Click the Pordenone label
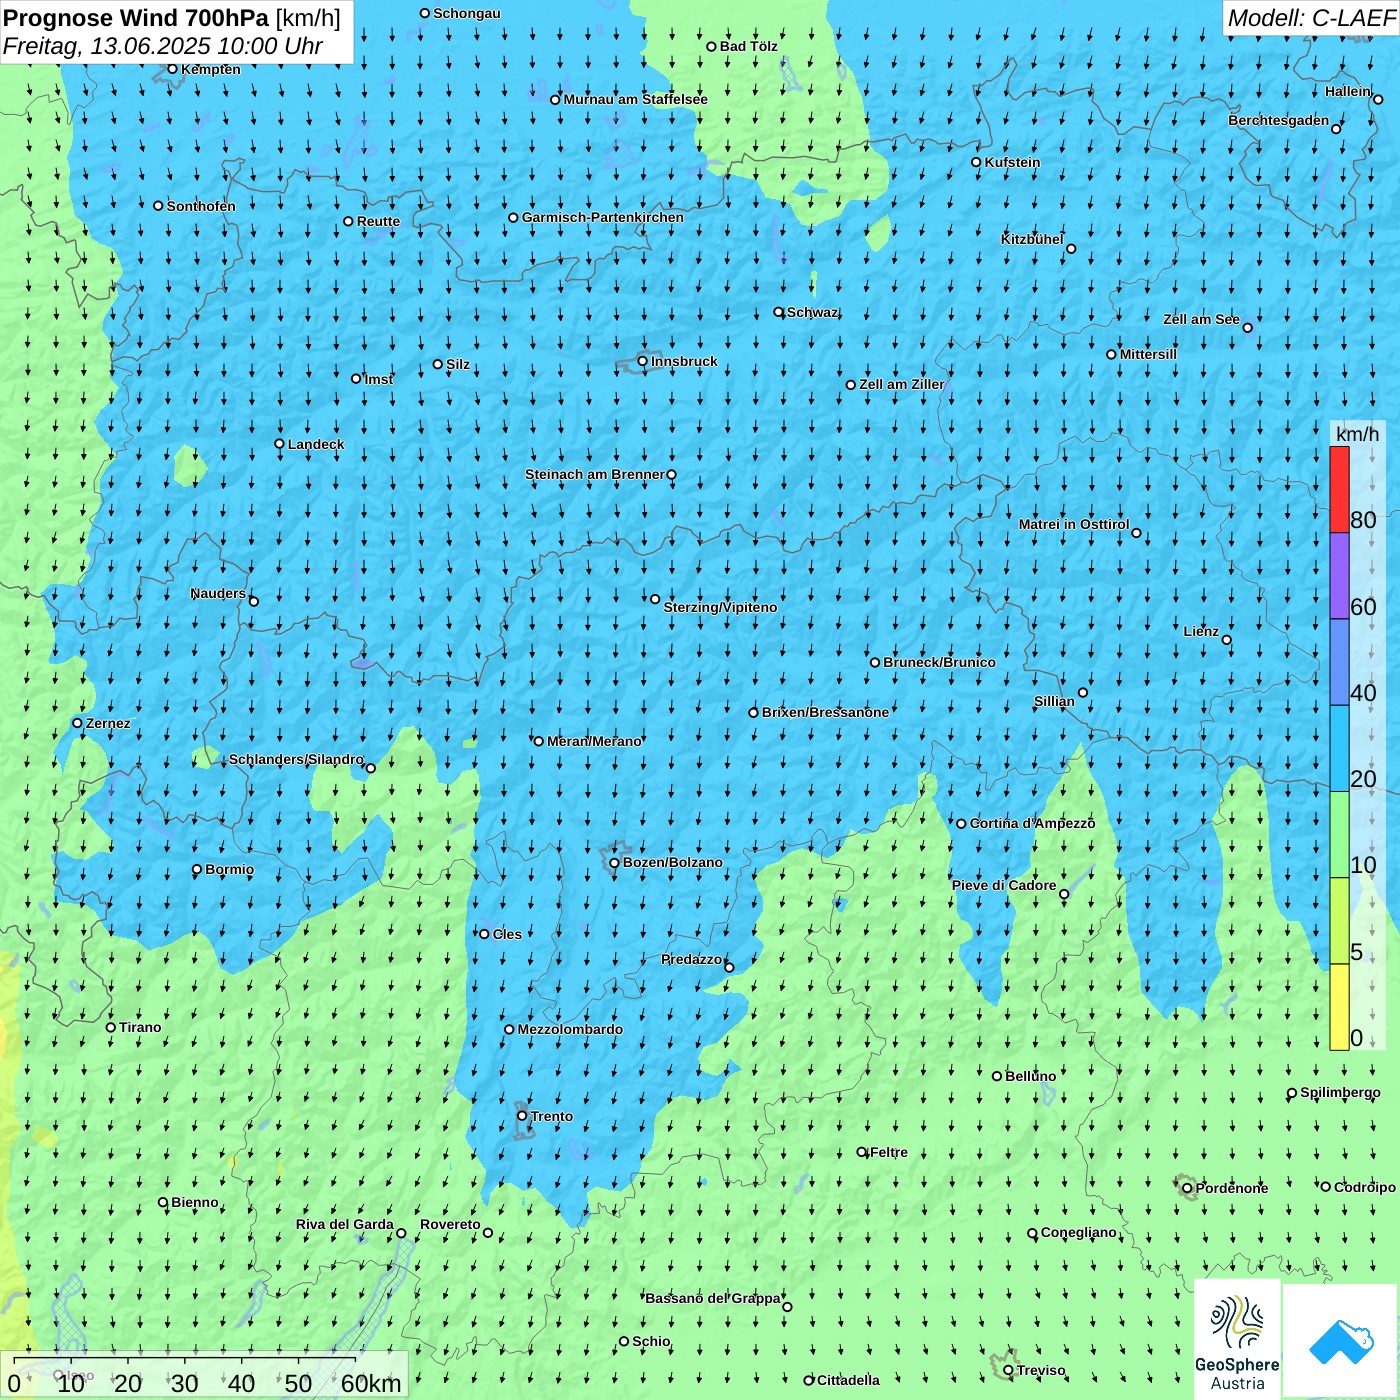This screenshot has width=1400, height=1400. click(1232, 1188)
